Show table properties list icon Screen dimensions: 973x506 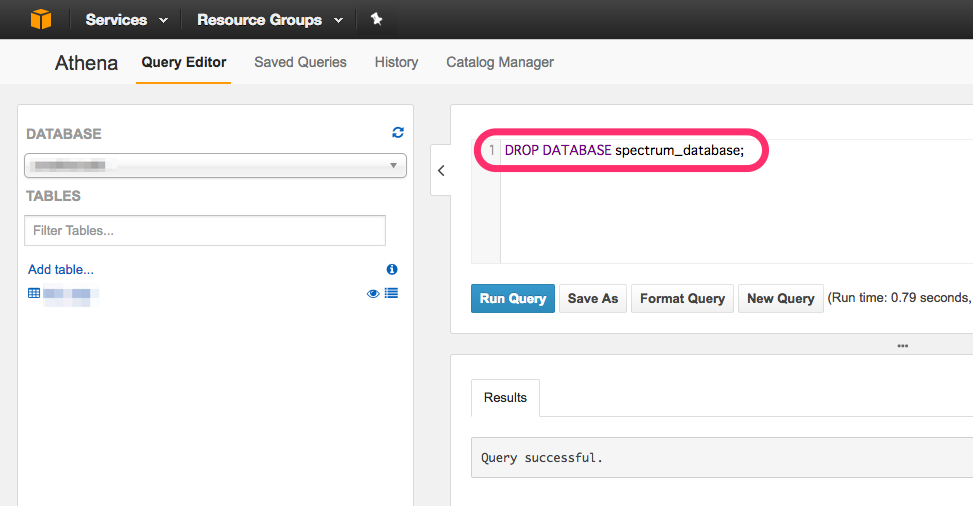click(x=391, y=293)
